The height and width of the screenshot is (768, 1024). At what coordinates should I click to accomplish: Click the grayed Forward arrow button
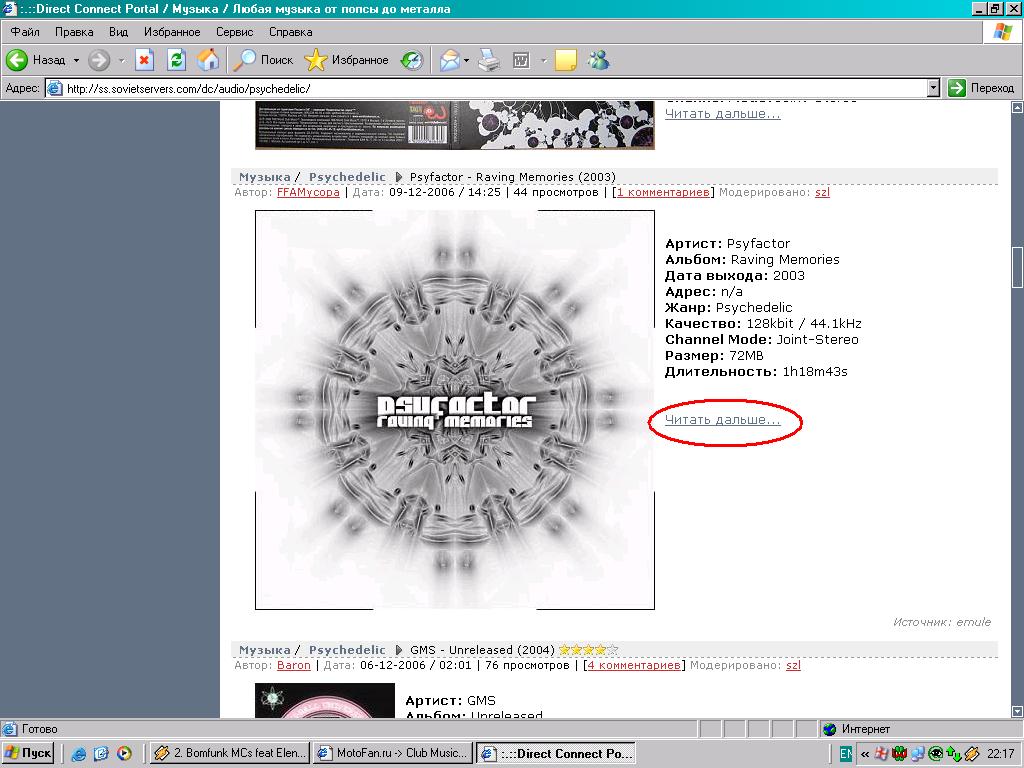(x=99, y=60)
